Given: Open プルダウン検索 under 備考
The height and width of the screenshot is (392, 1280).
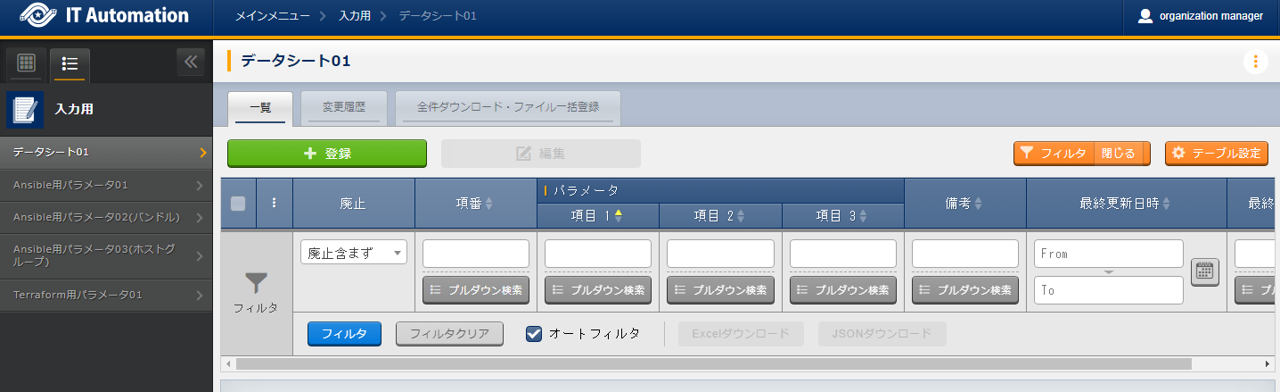Looking at the screenshot, I should click(965, 290).
